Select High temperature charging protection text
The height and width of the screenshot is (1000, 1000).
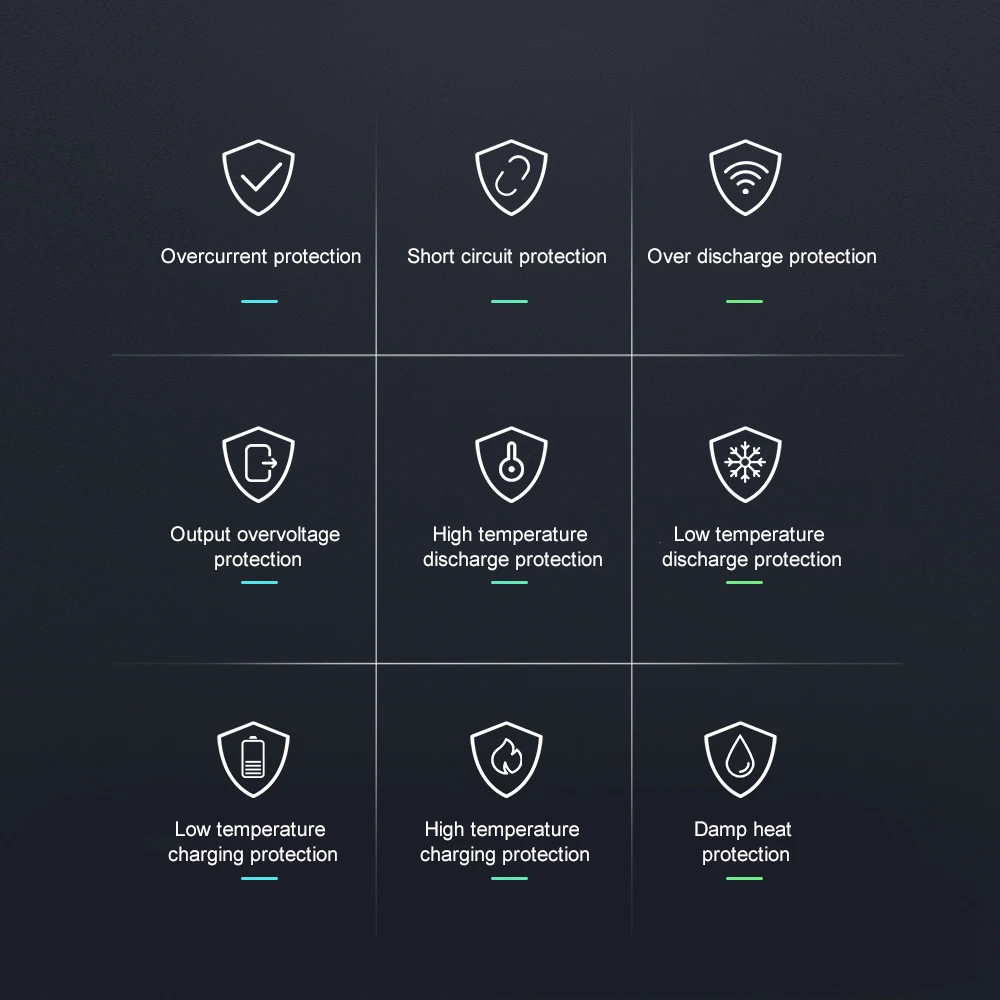(x=504, y=842)
